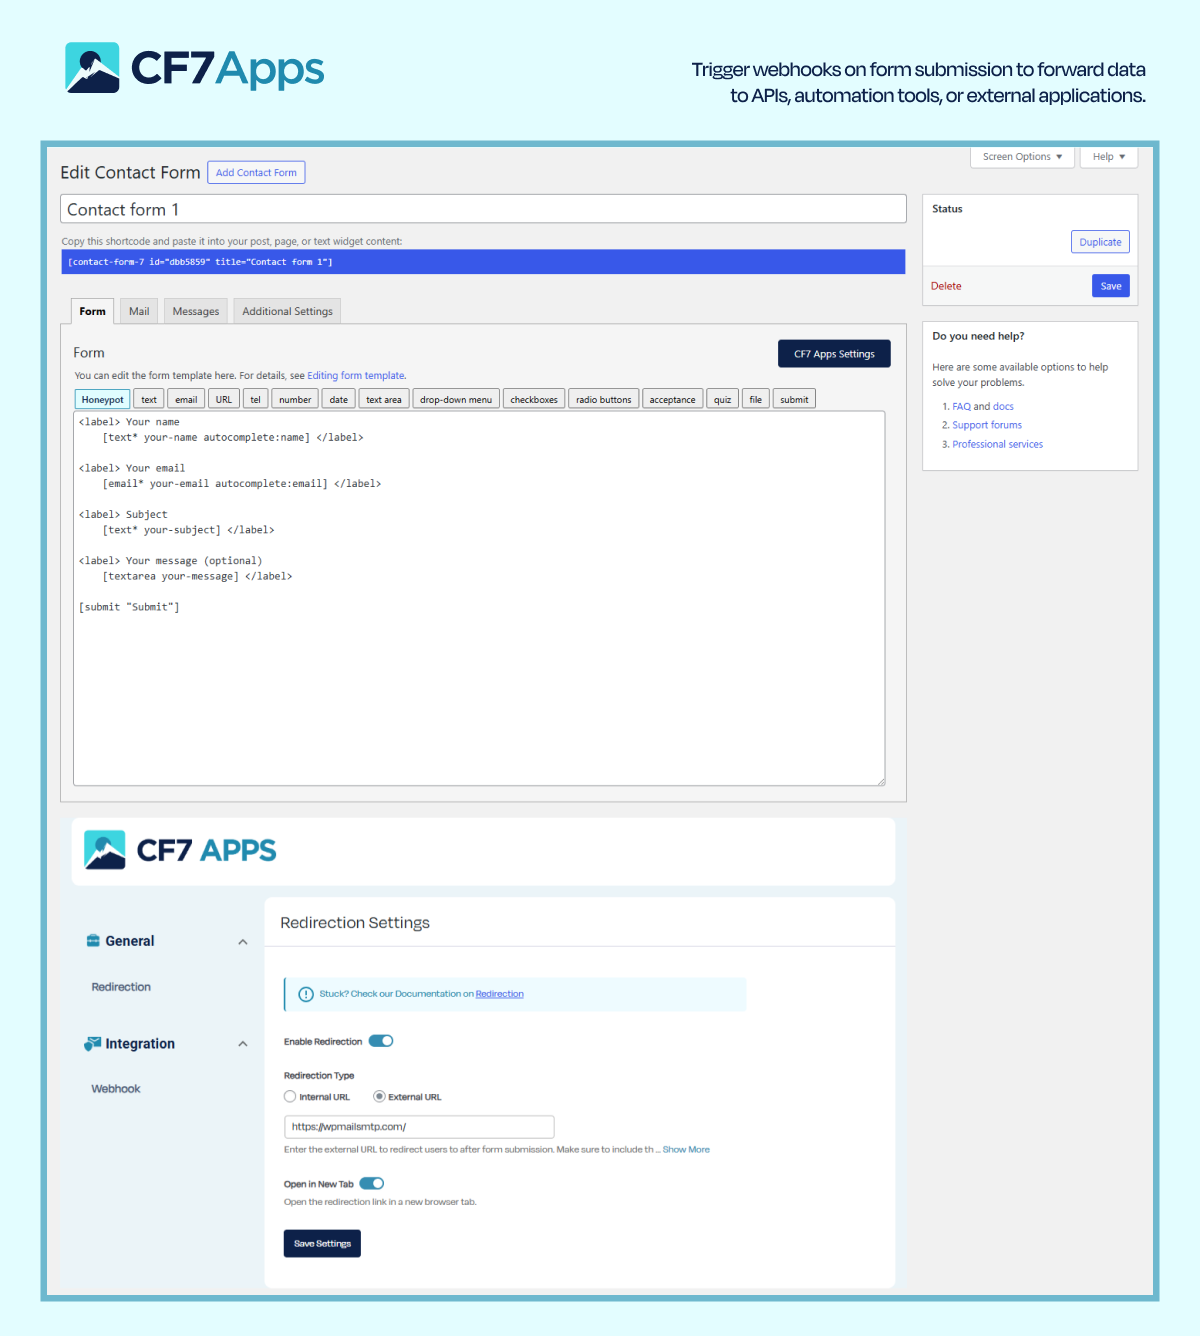Select the Internal URL radio button

pos(289,1096)
